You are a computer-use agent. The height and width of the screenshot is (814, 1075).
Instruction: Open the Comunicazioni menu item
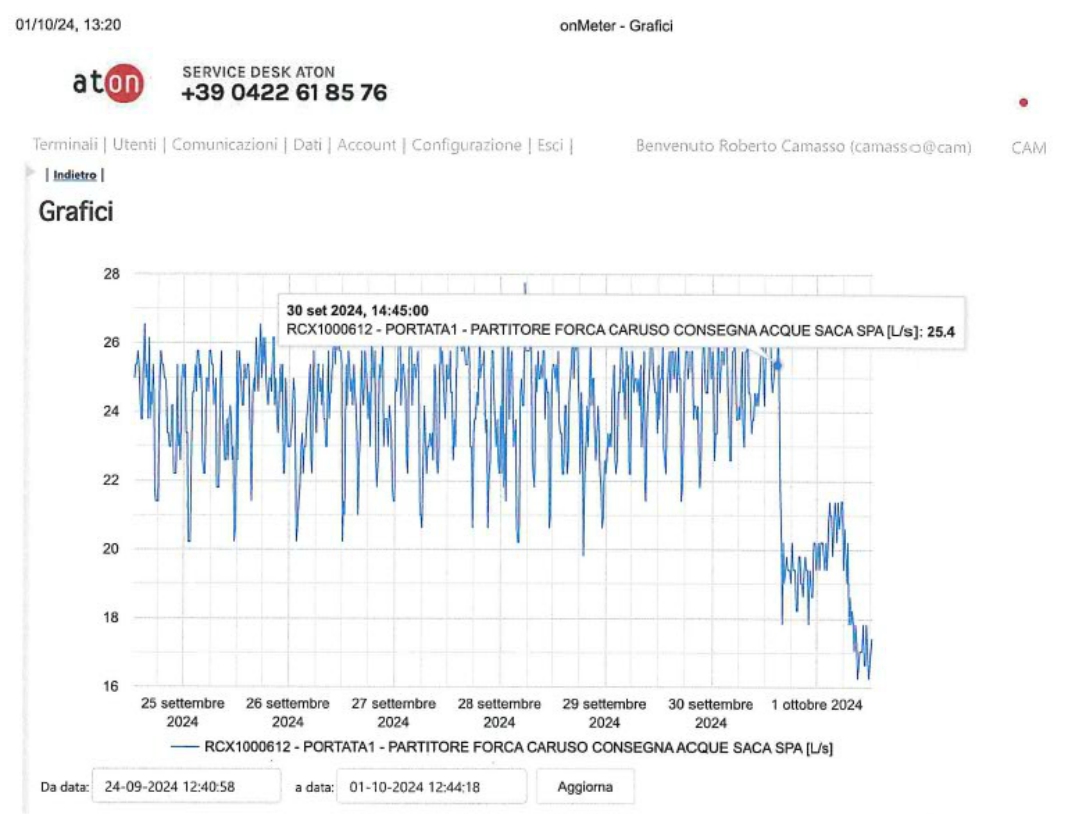(x=224, y=145)
